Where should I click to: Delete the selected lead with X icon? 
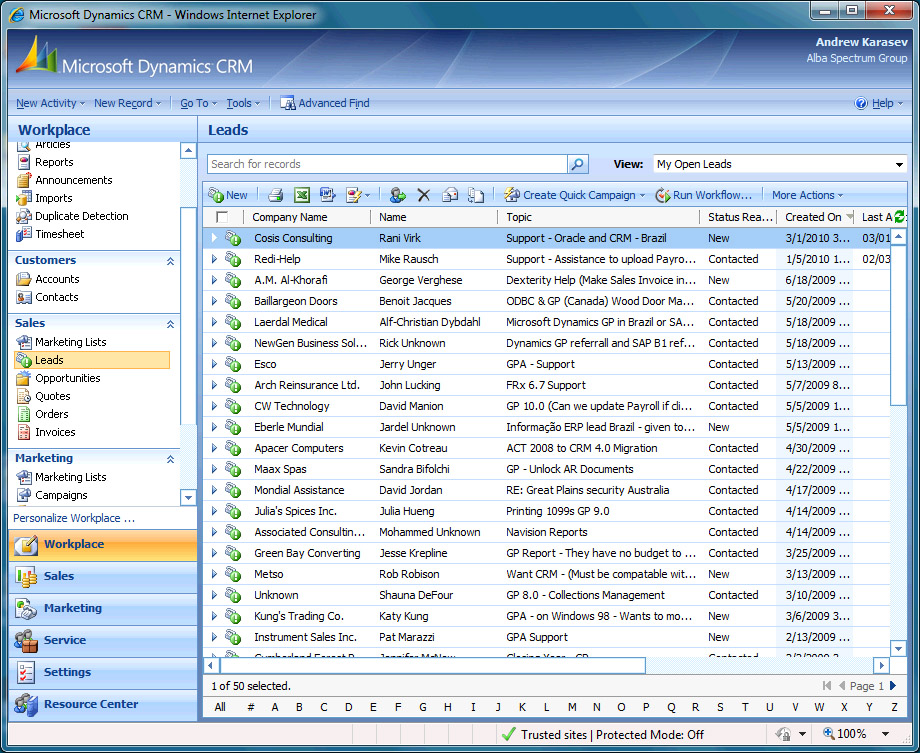[424, 195]
